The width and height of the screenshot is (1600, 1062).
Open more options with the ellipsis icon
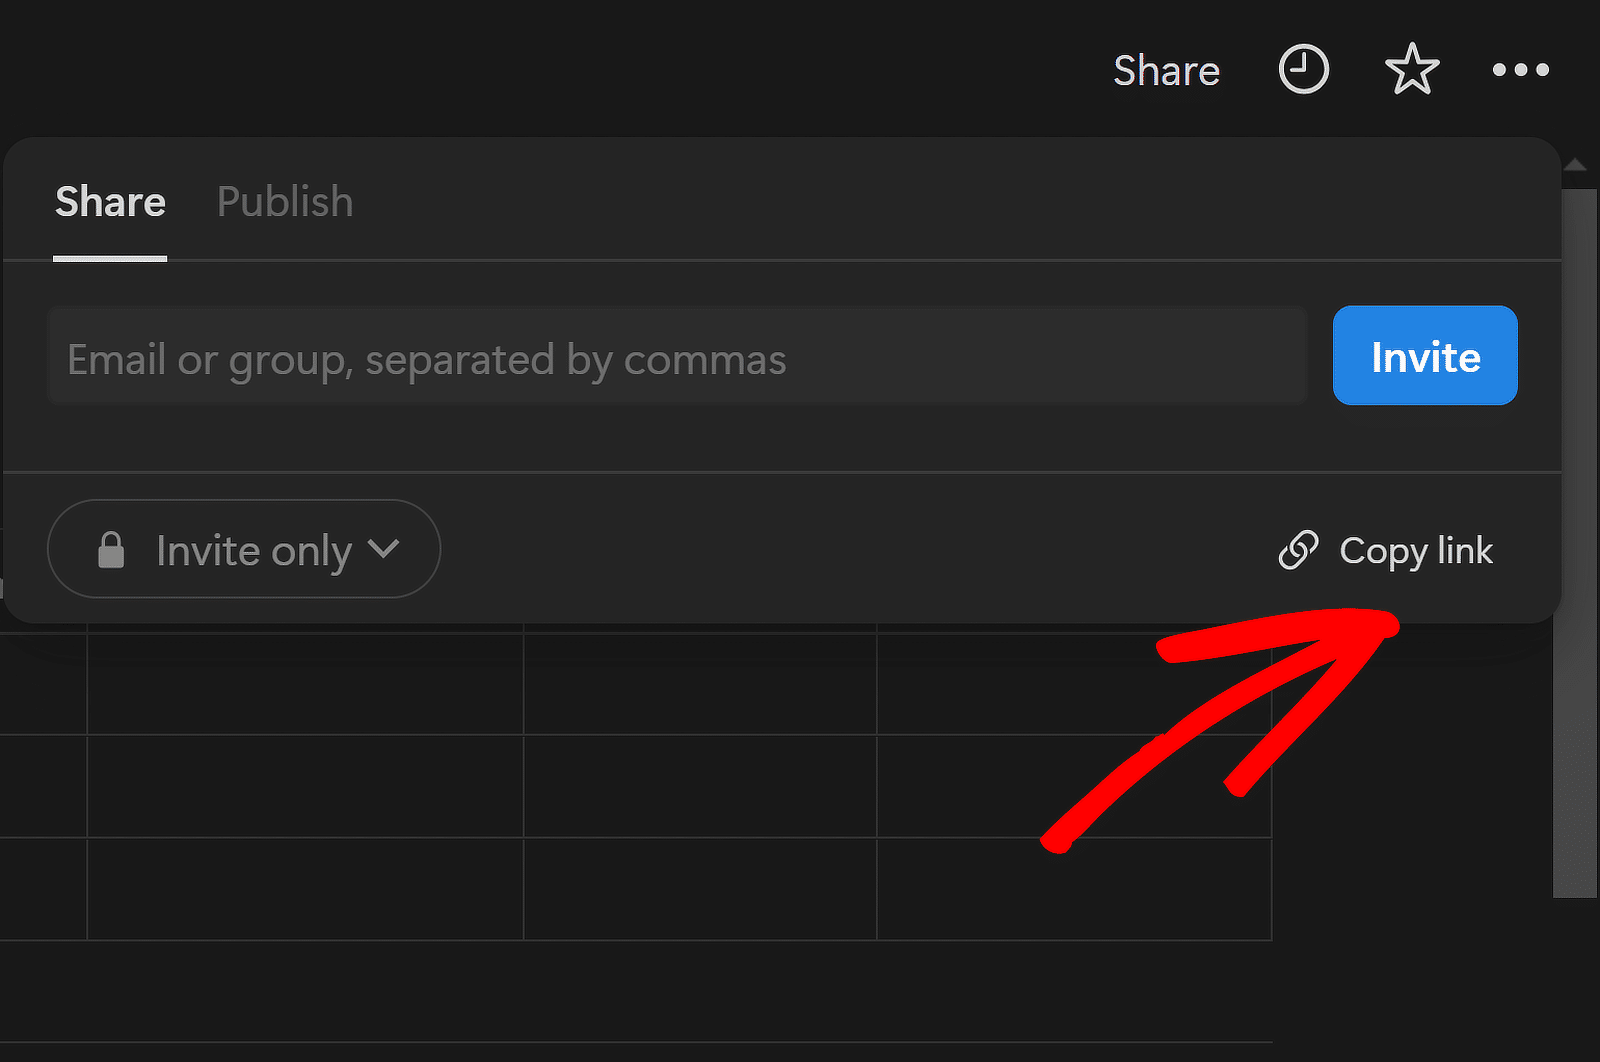click(1520, 69)
